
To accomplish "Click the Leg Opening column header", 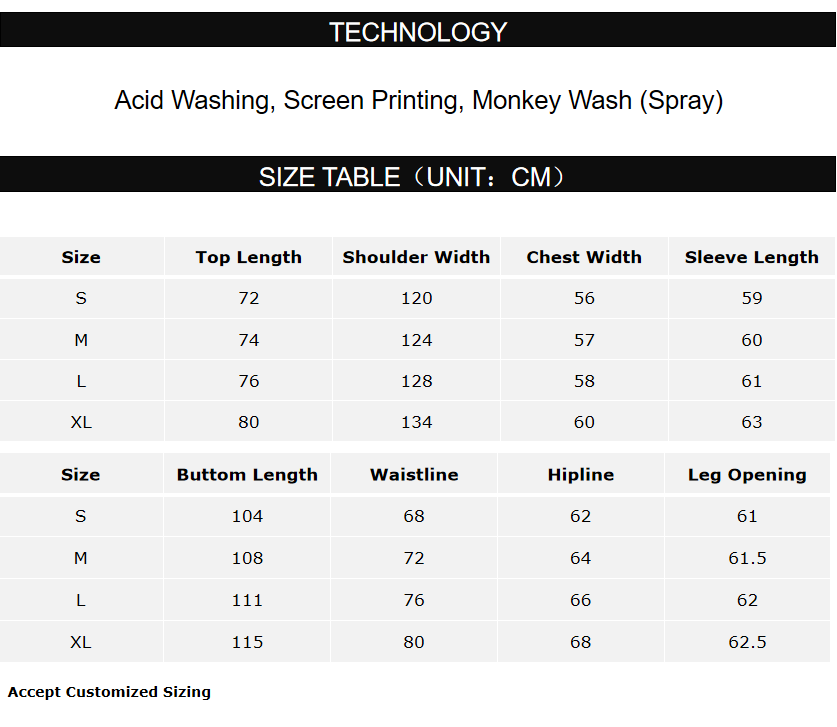I will point(747,475).
